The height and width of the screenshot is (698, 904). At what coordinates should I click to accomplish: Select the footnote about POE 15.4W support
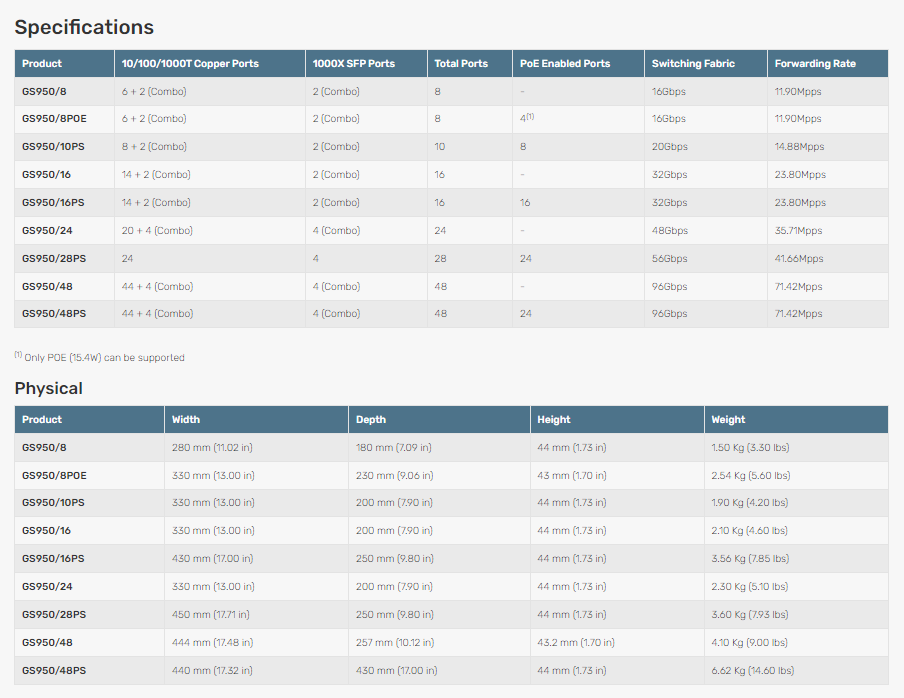pyautogui.click(x=100, y=357)
